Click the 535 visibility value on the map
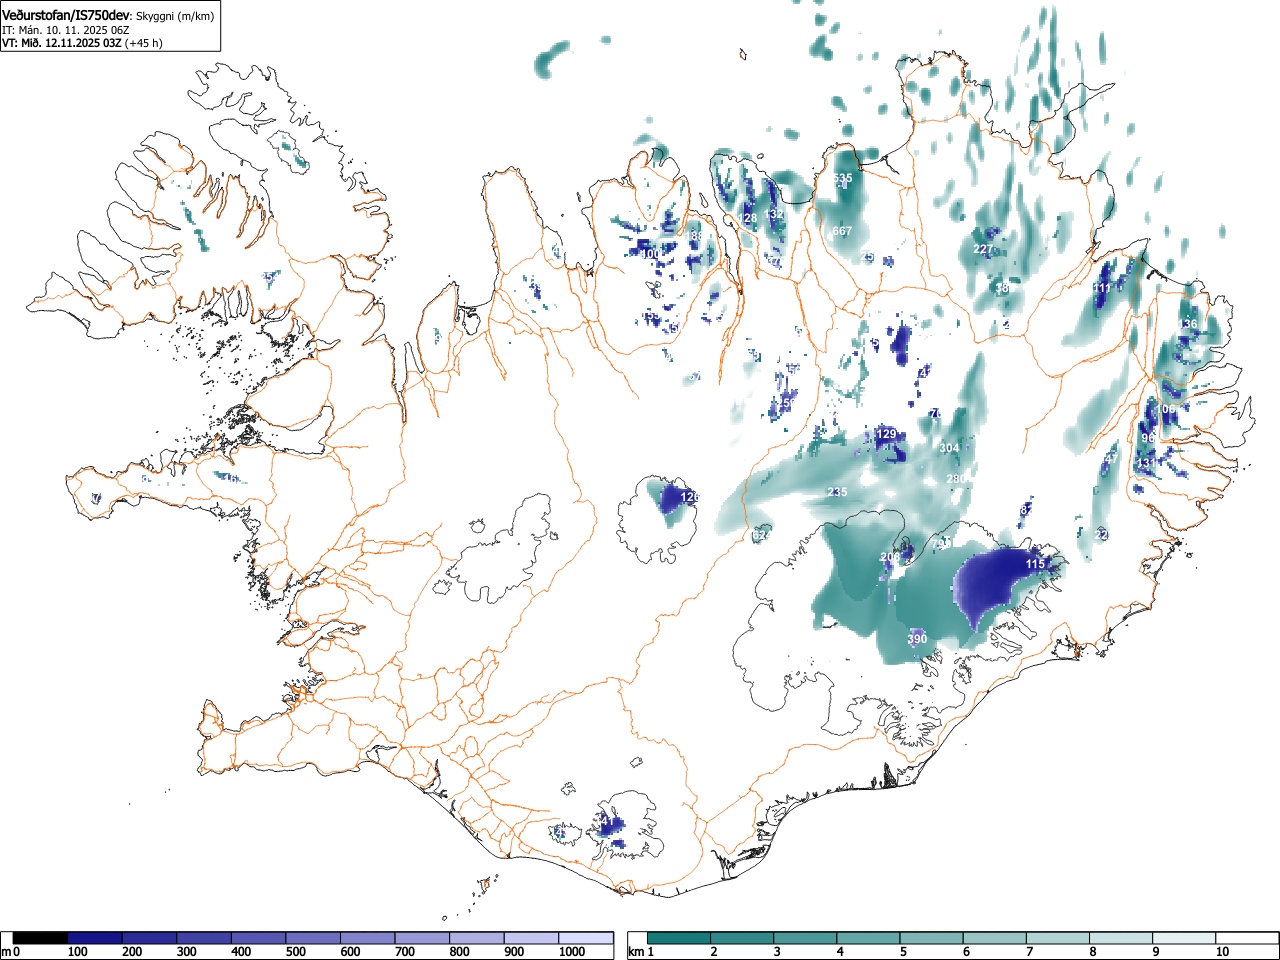1280x960 pixels. point(843,178)
